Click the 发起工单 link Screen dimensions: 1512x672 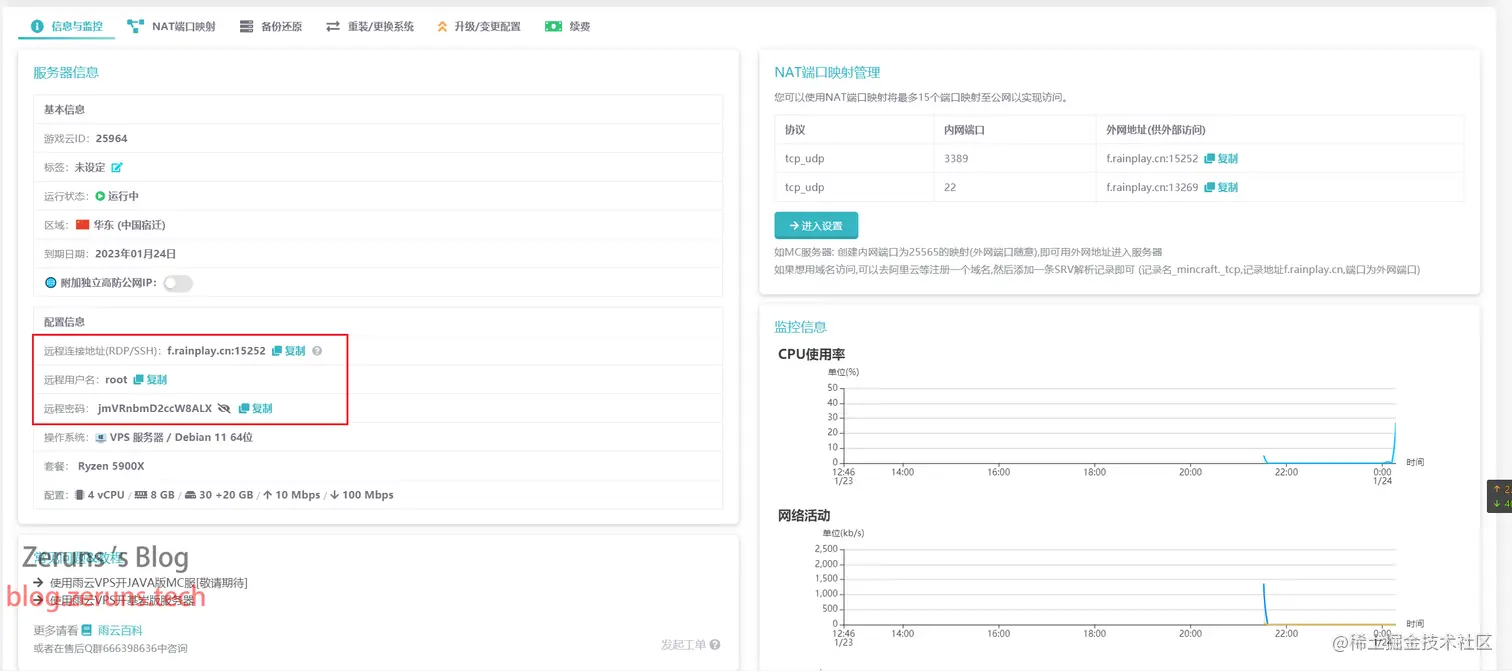click(x=690, y=645)
